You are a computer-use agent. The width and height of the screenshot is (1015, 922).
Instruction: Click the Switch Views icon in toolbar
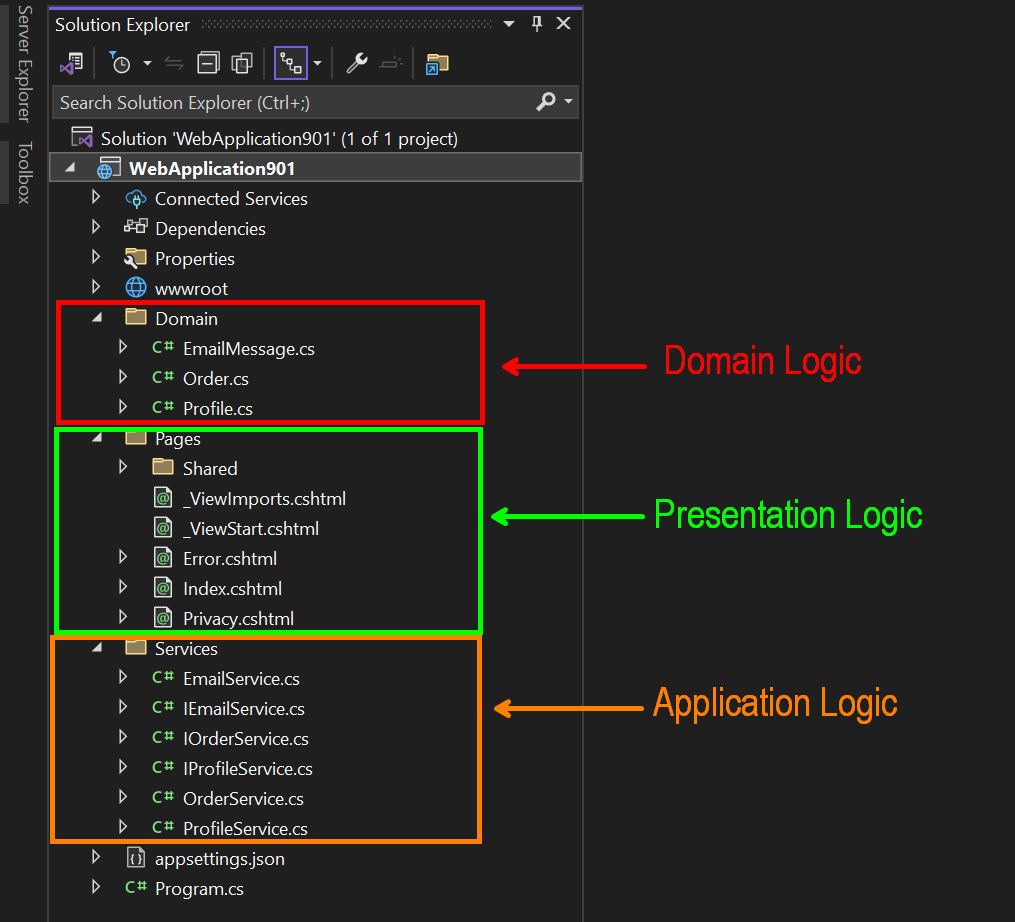coord(71,63)
